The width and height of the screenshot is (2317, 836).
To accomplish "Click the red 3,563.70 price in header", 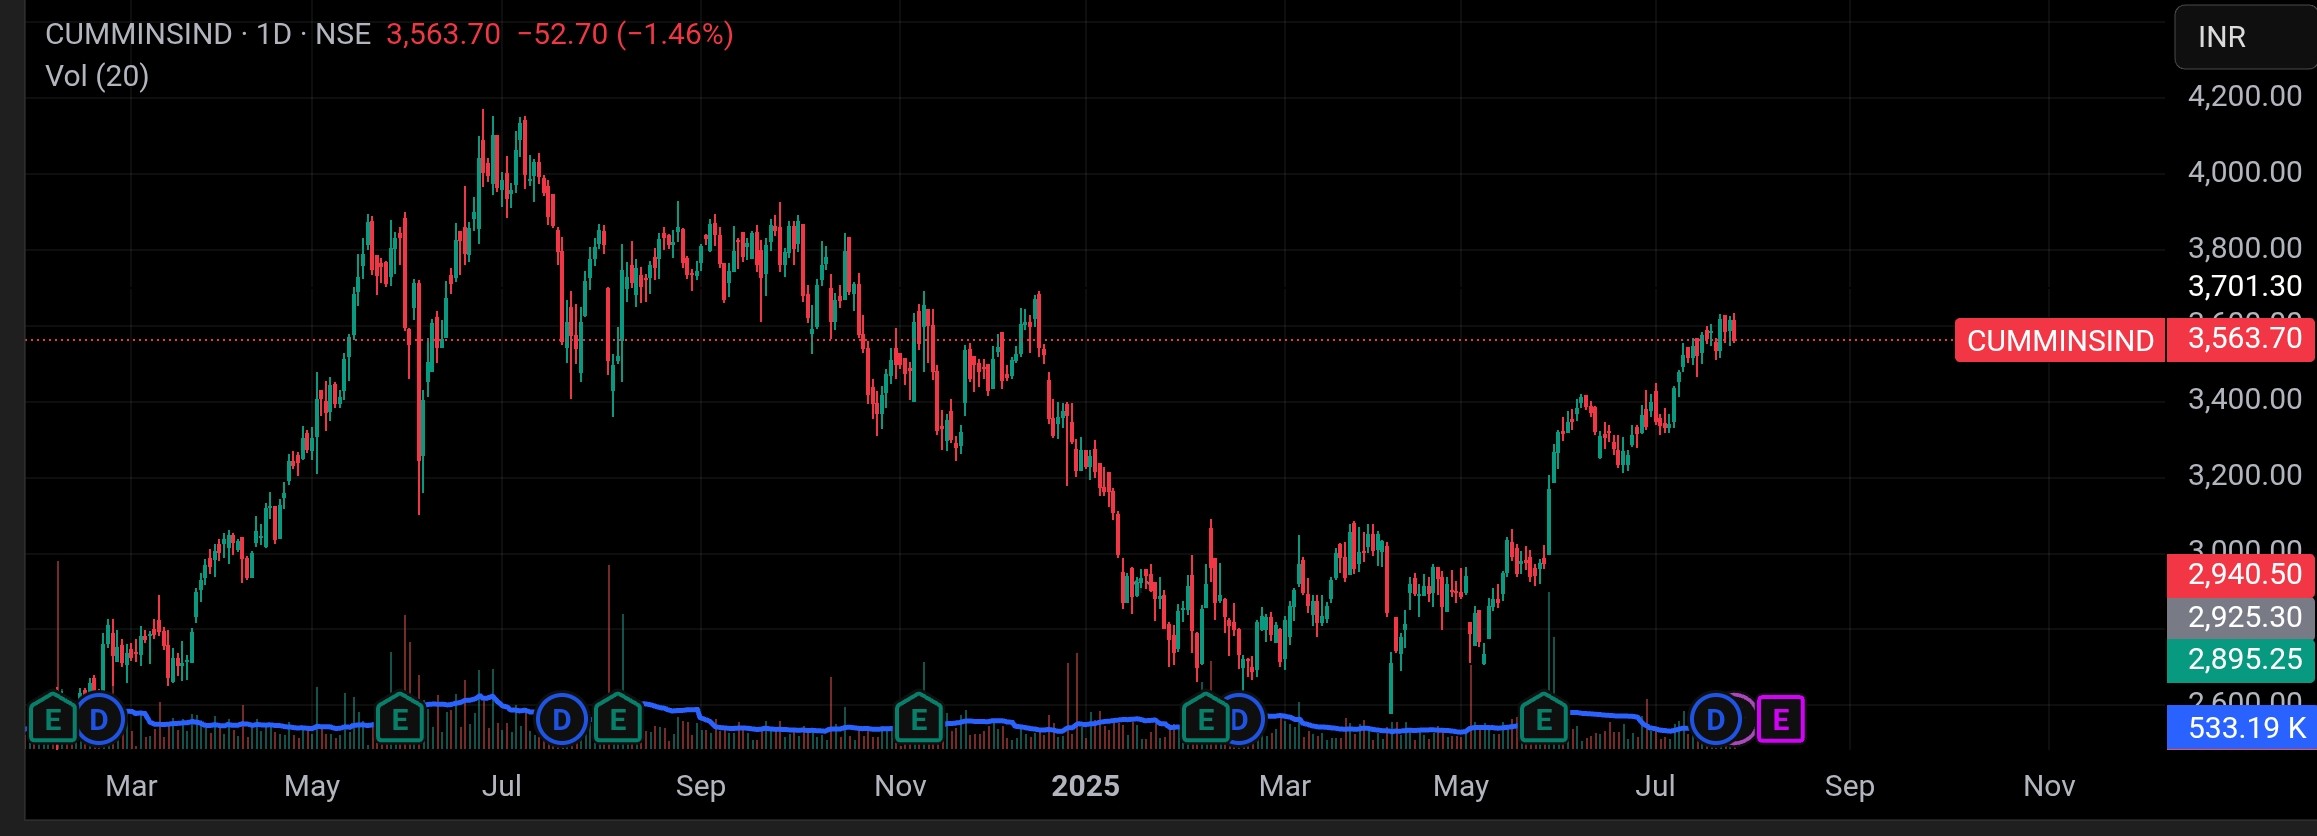I will [x=443, y=34].
